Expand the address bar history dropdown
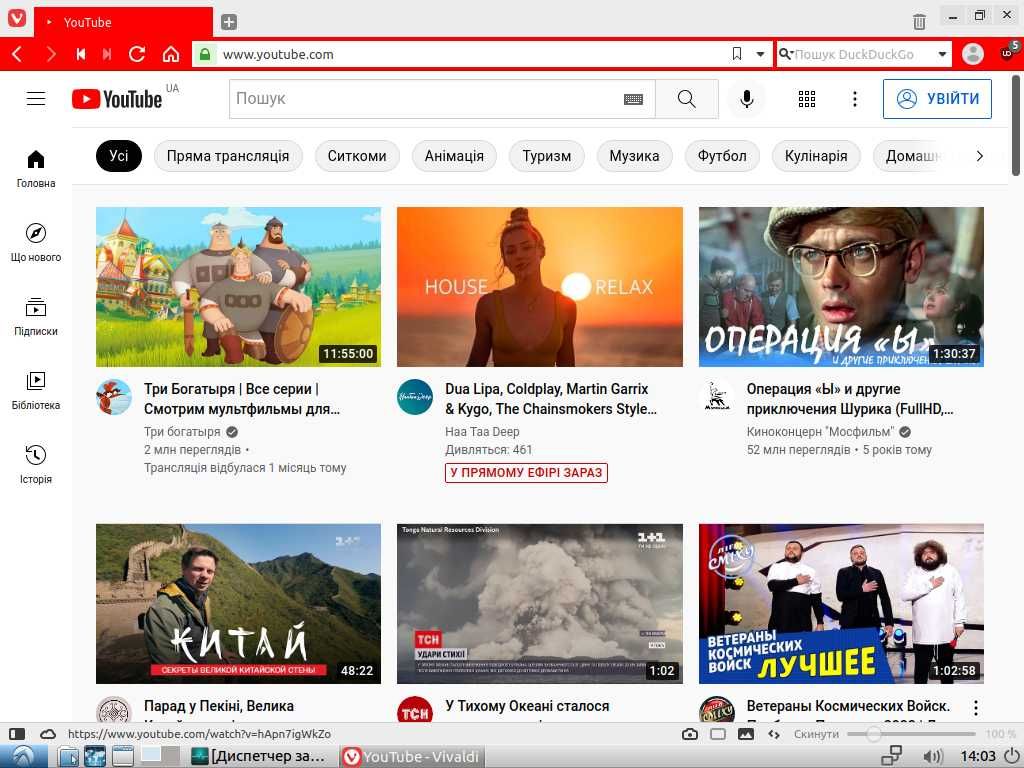 click(x=760, y=54)
